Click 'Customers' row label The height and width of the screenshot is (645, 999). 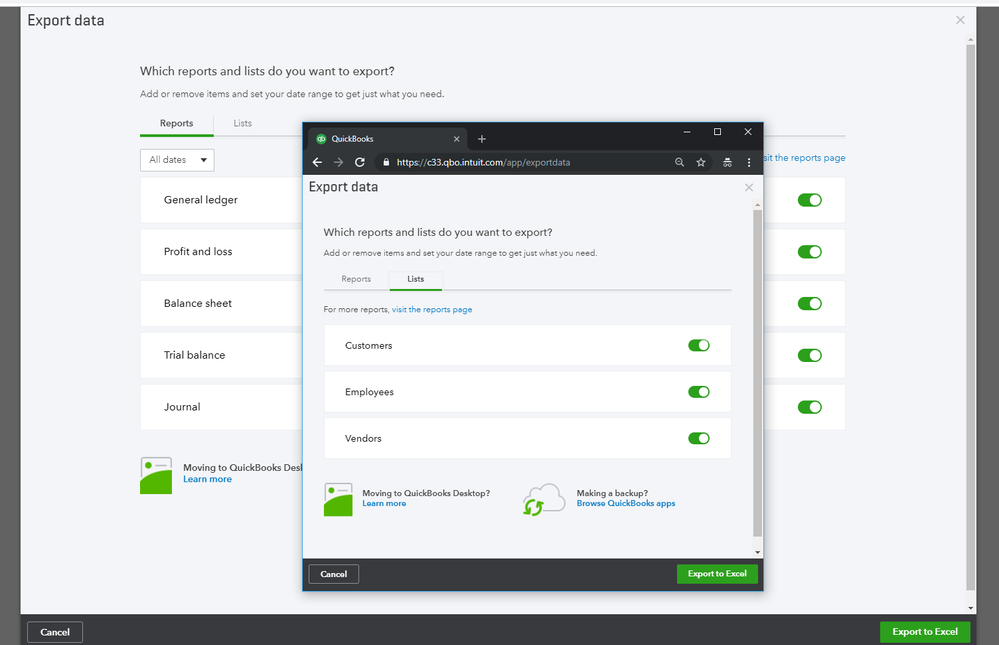pyautogui.click(x=368, y=345)
